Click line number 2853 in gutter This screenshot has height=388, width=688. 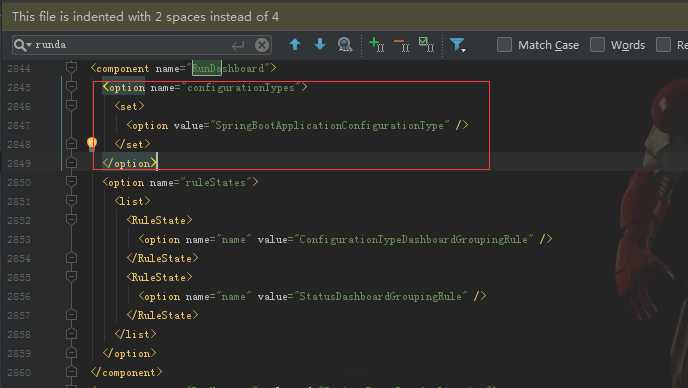(19, 240)
